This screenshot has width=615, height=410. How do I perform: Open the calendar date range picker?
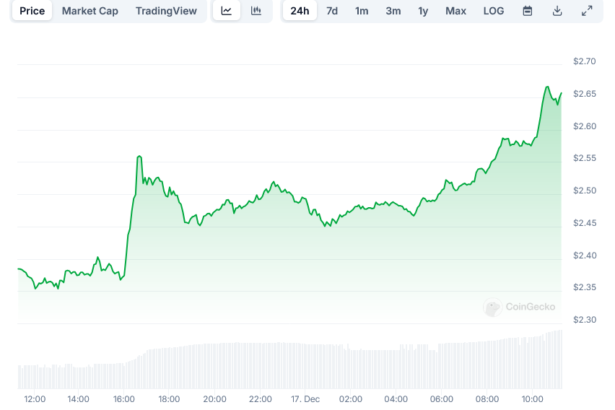pyautogui.click(x=527, y=11)
